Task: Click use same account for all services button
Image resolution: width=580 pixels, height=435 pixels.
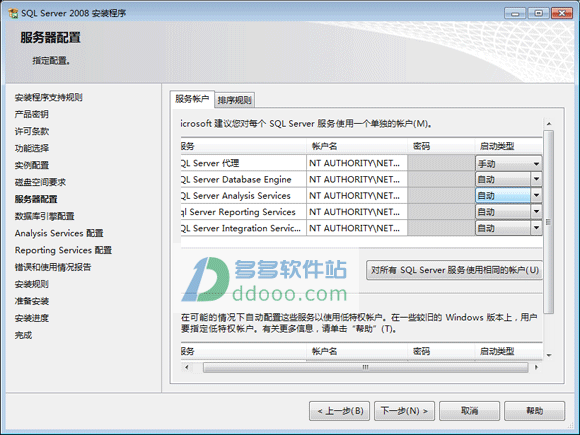Action: click(455, 270)
